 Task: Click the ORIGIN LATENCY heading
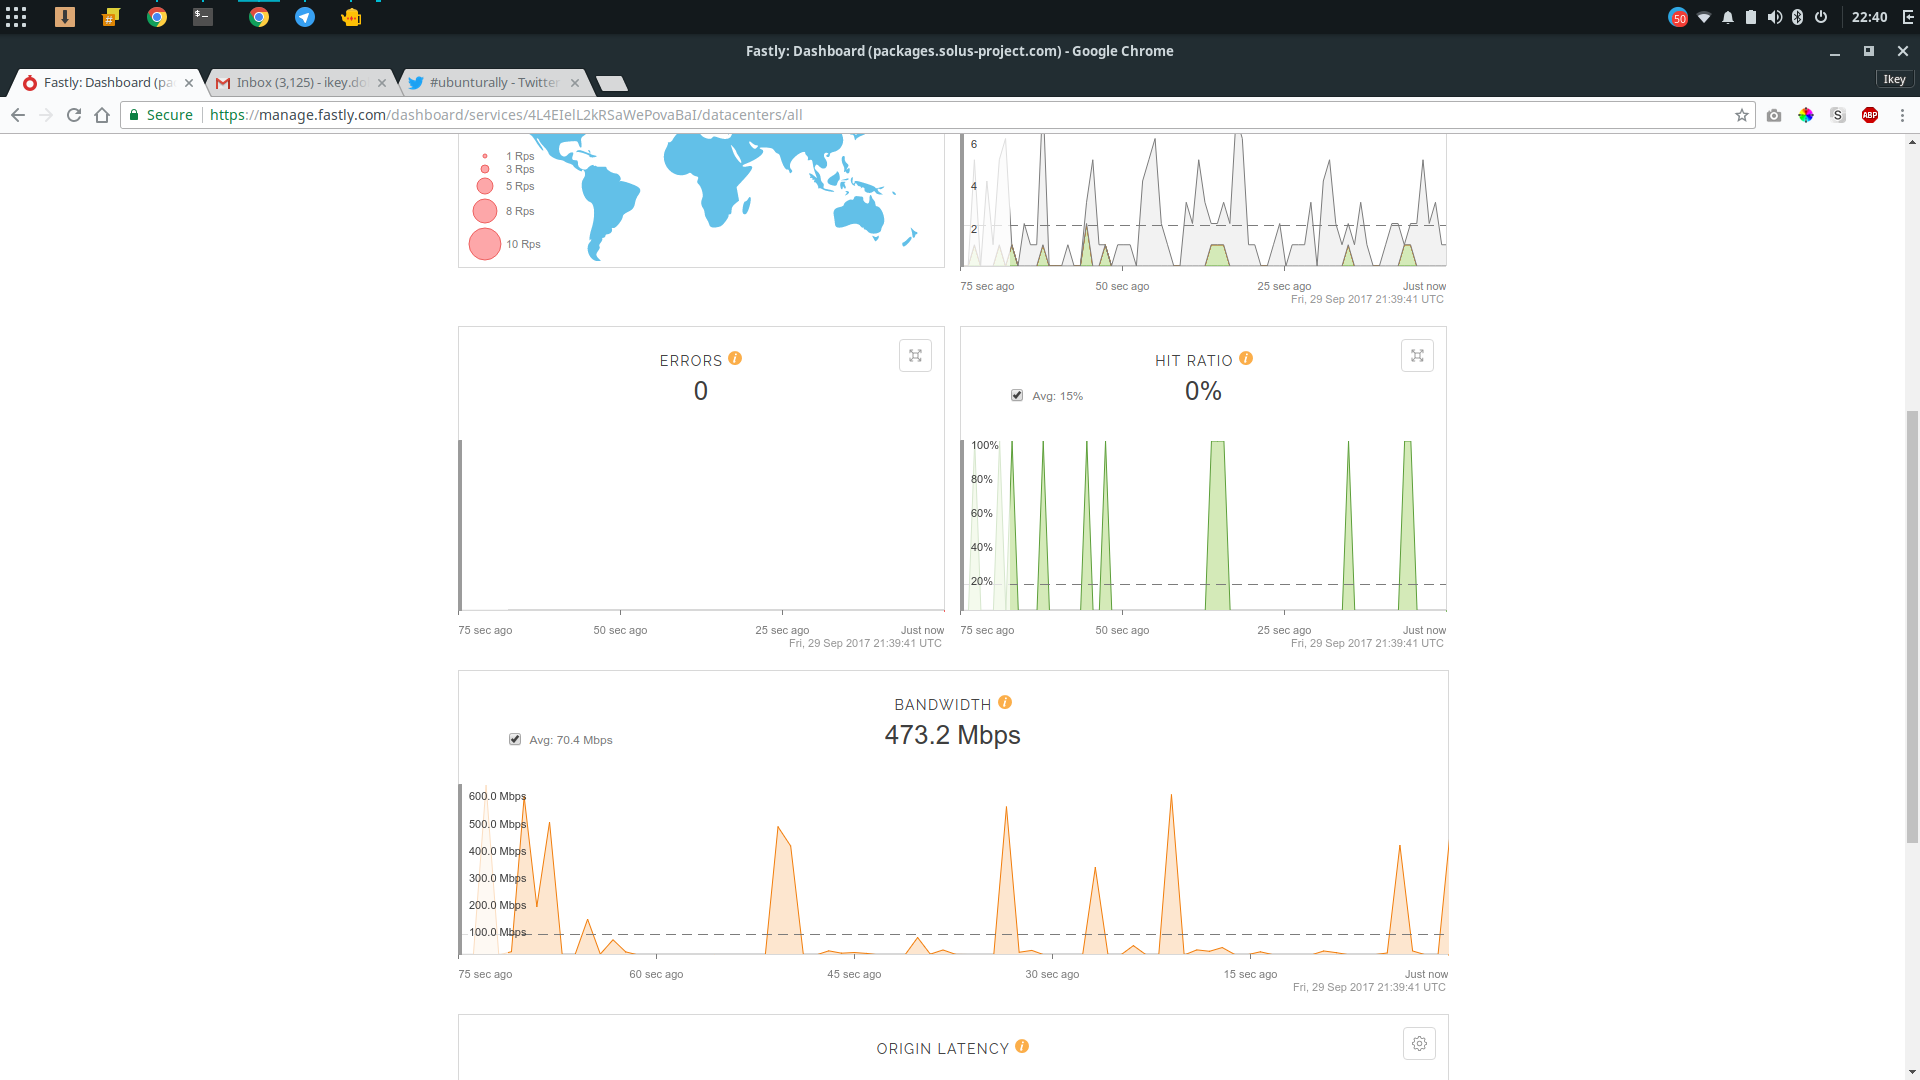click(x=943, y=1049)
